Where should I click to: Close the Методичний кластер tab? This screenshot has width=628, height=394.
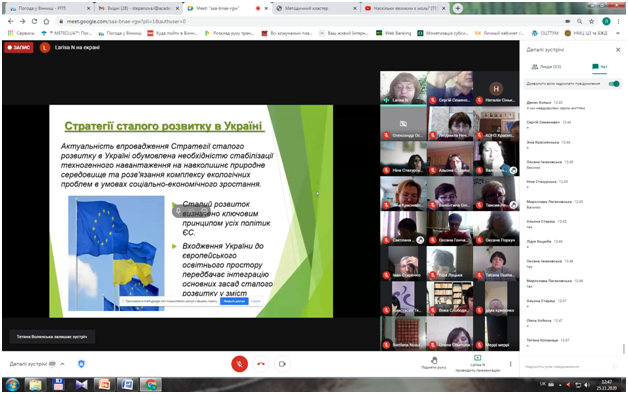355,8
